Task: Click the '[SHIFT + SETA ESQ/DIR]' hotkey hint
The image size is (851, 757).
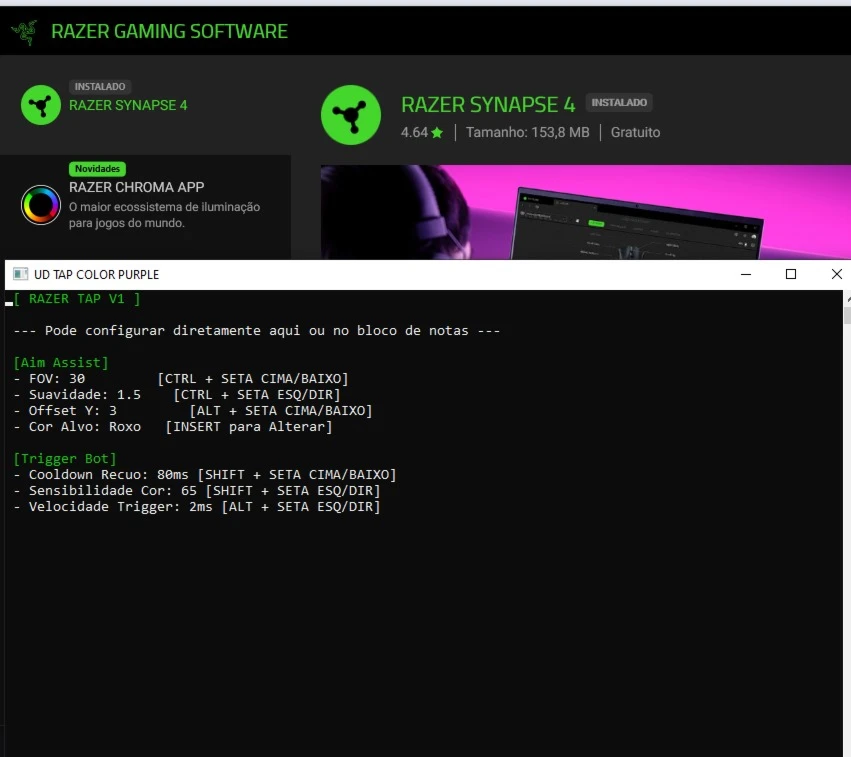Action: [293, 491]
